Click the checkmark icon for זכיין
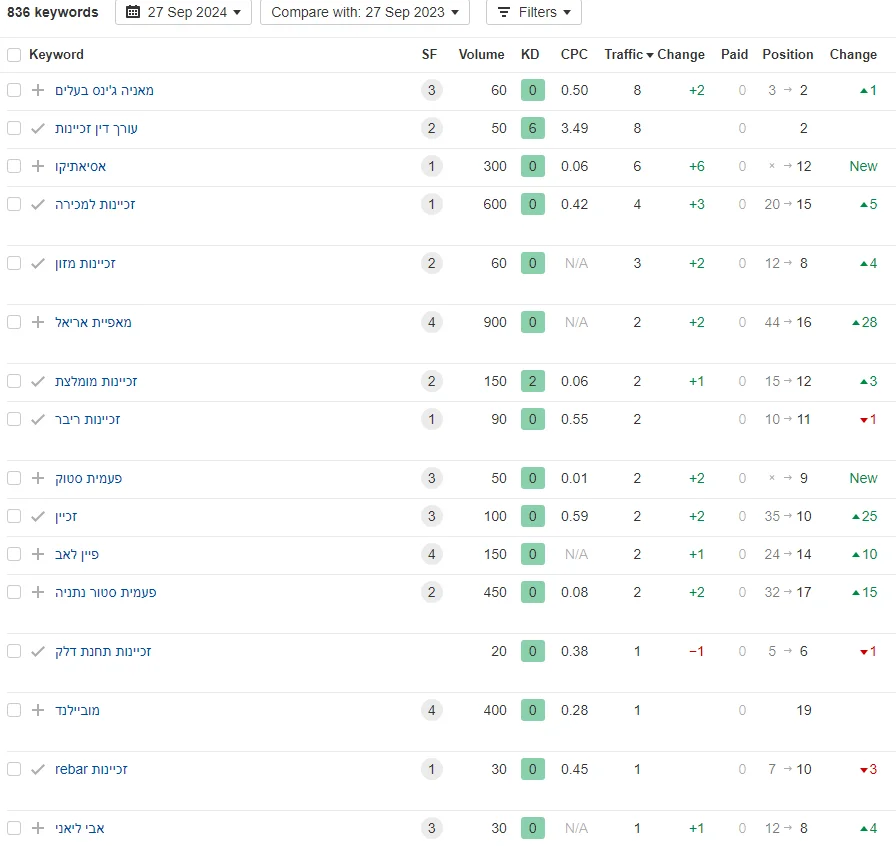The height and width of the screenshot is (846, 896). (x=38, y=516)
